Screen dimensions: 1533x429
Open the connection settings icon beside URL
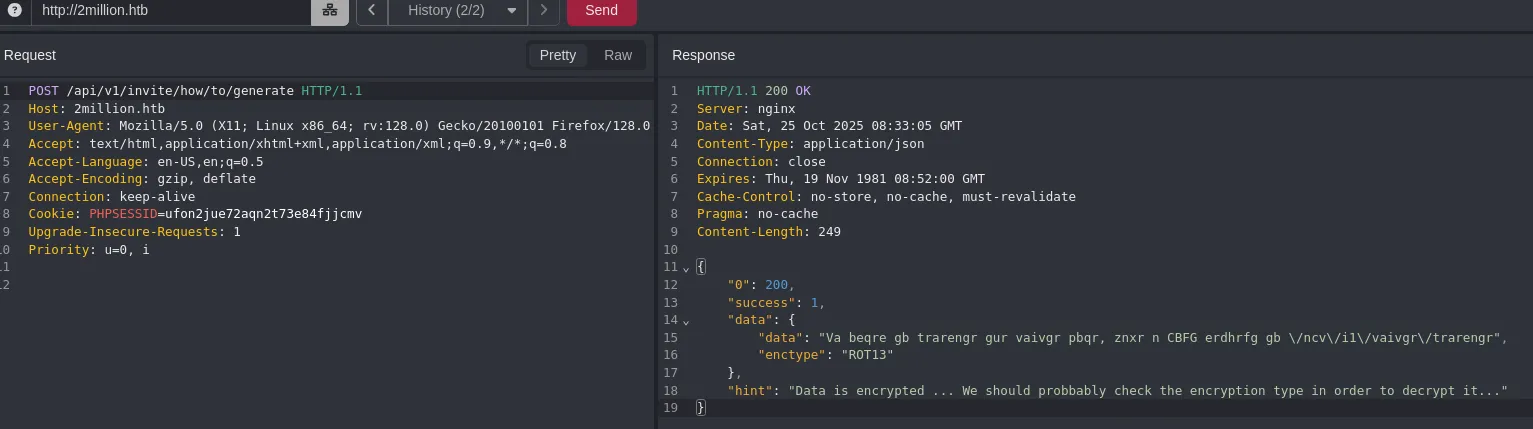point(329,11)
